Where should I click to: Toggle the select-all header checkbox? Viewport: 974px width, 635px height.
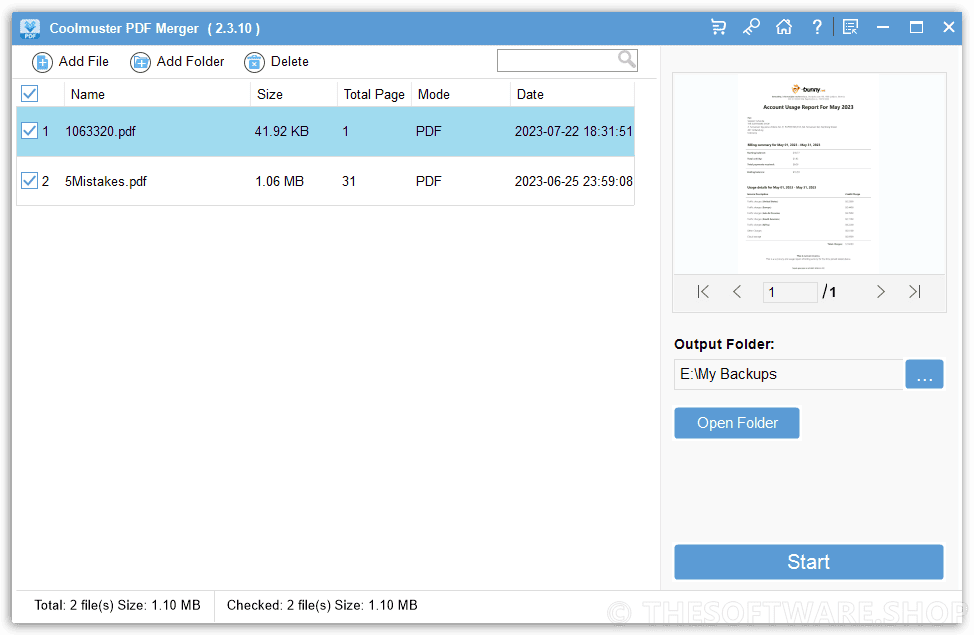point(29,94)
